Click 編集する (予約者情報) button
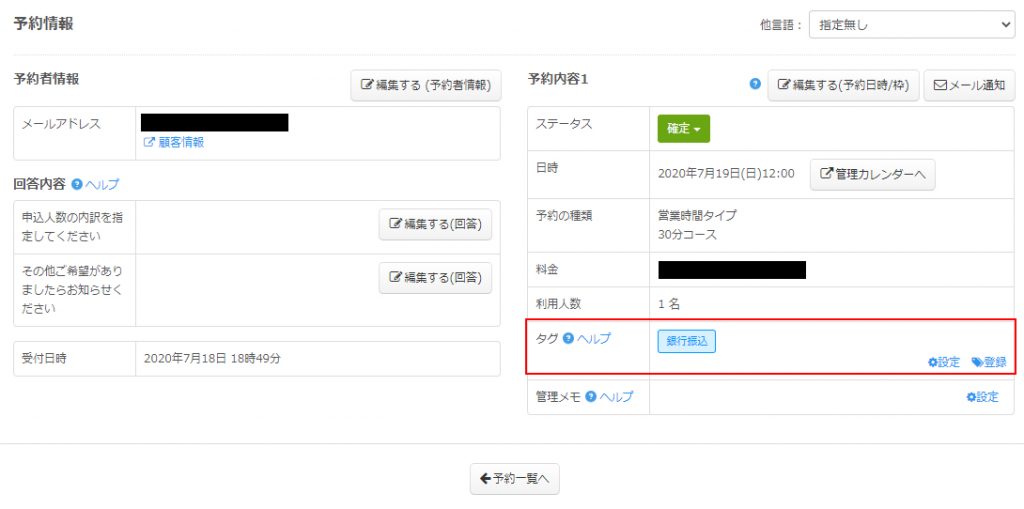 [426, 85]
